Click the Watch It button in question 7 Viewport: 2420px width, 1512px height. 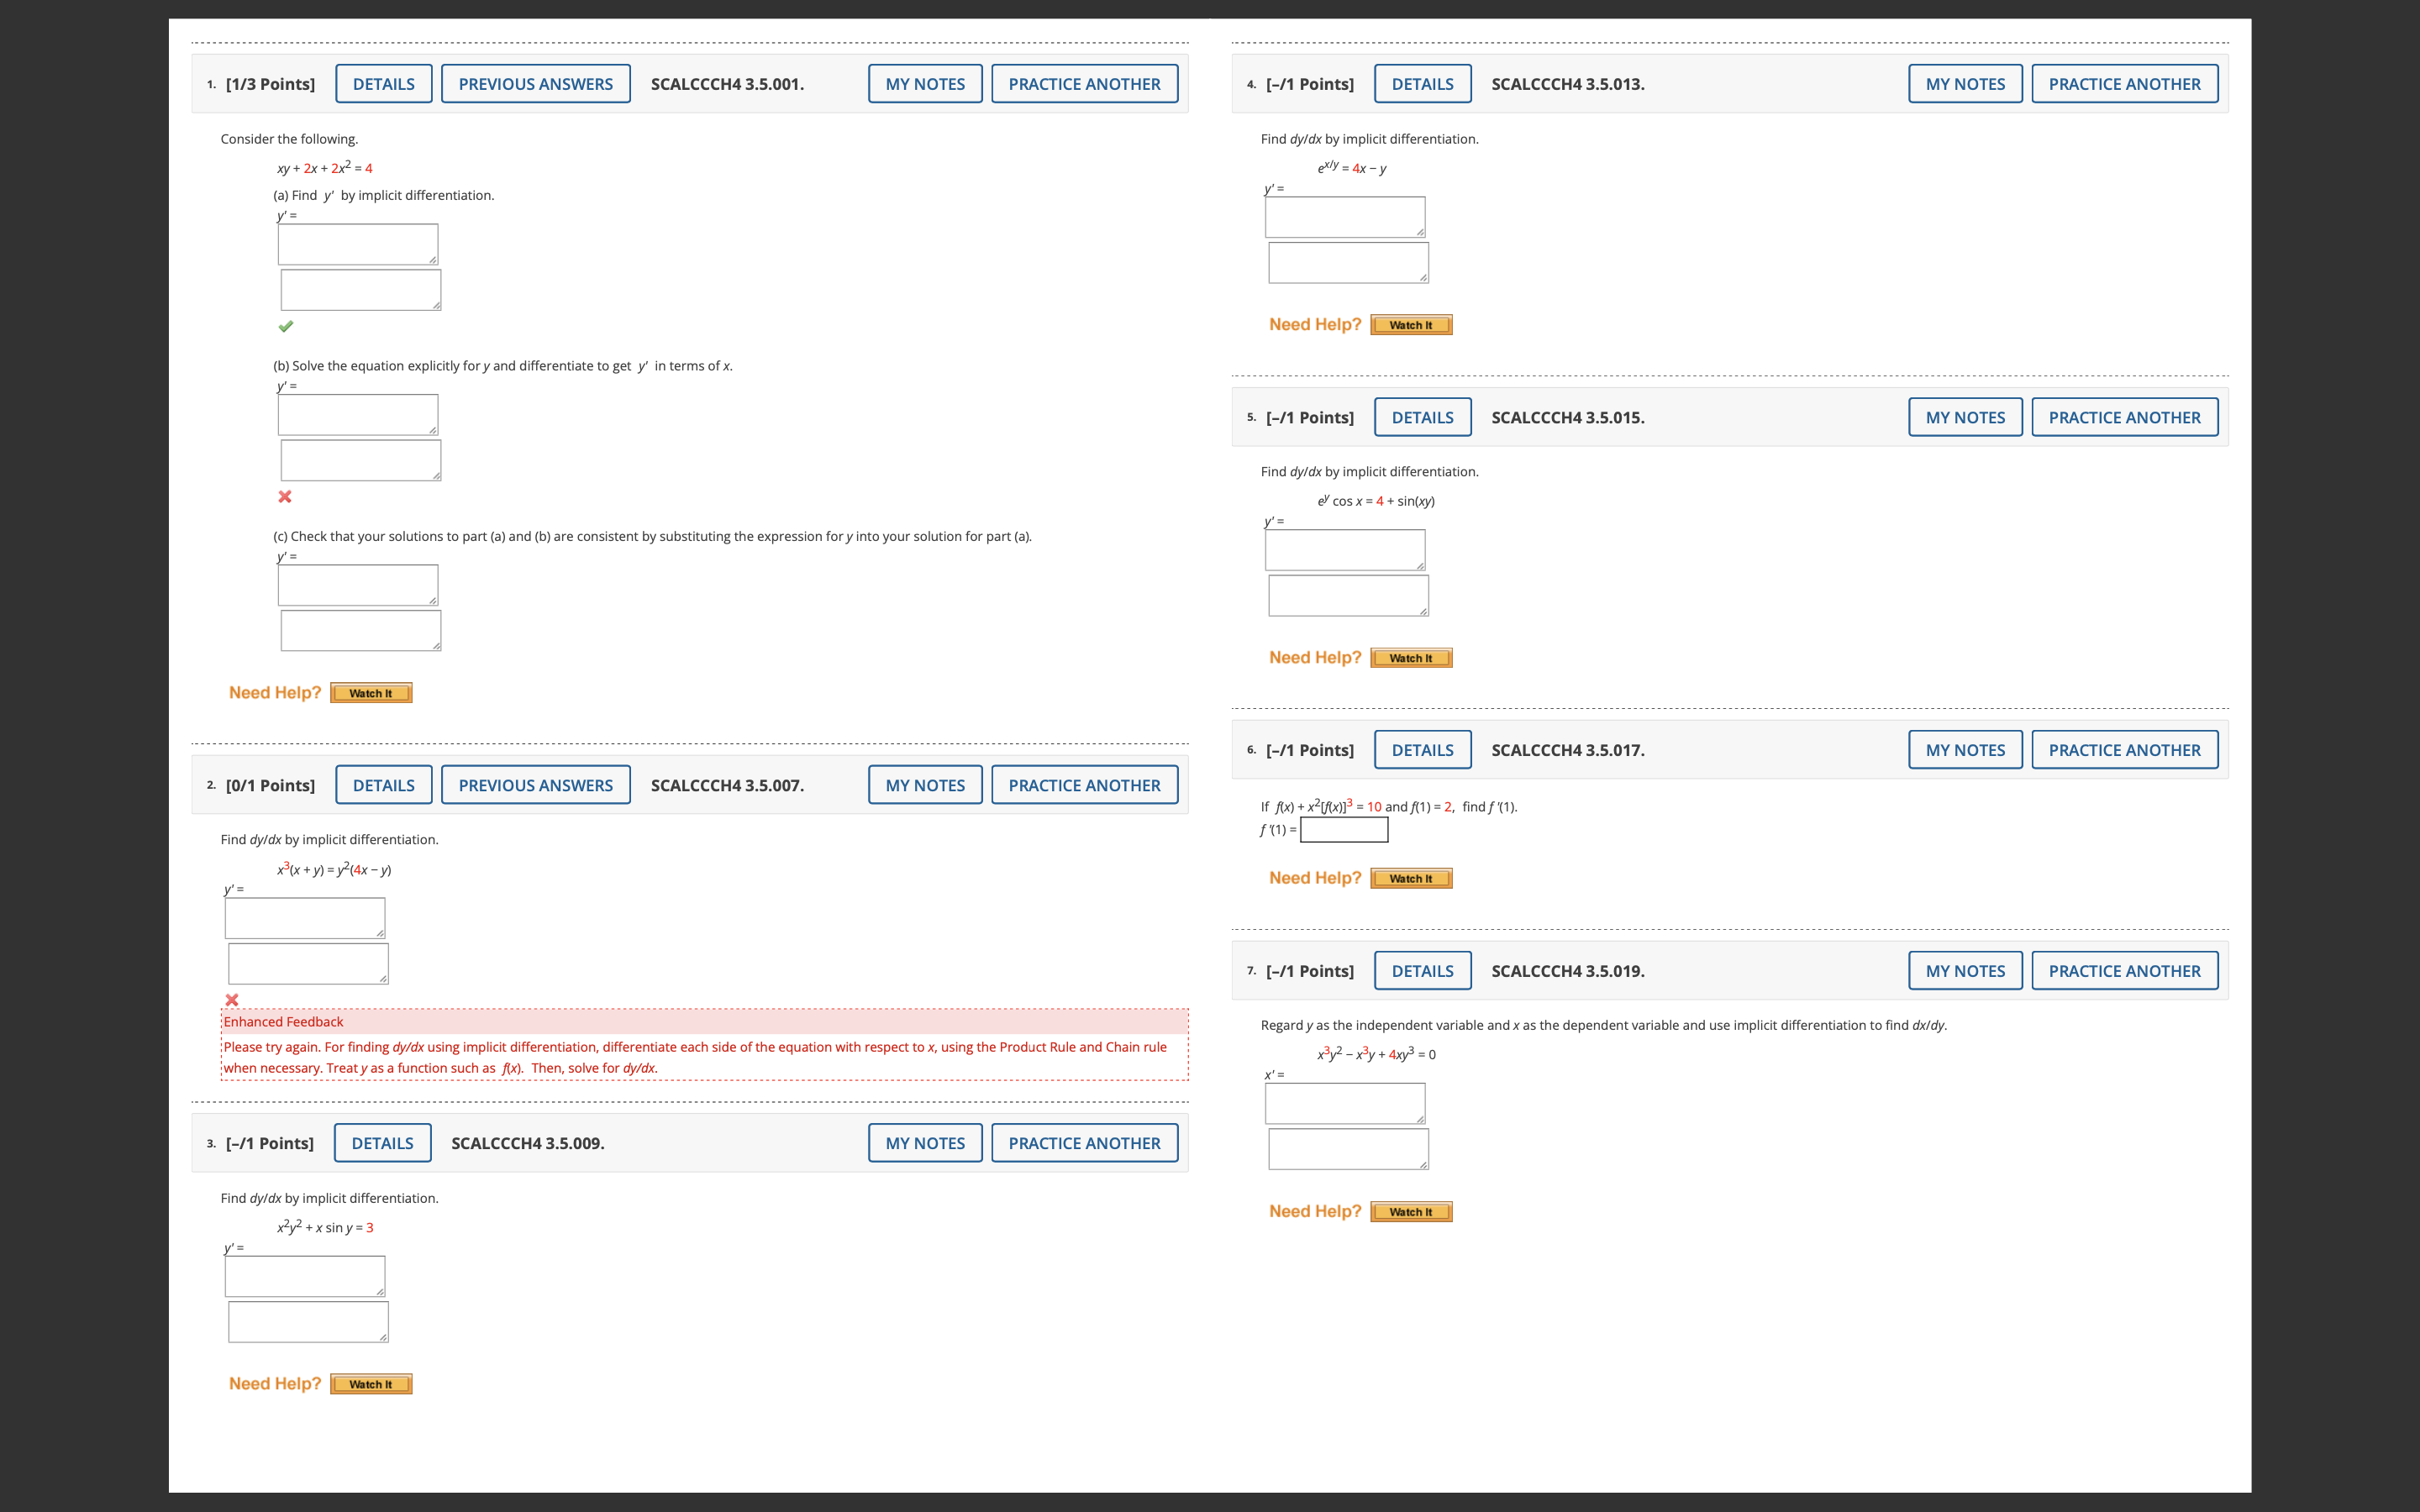(1411, 1211)
